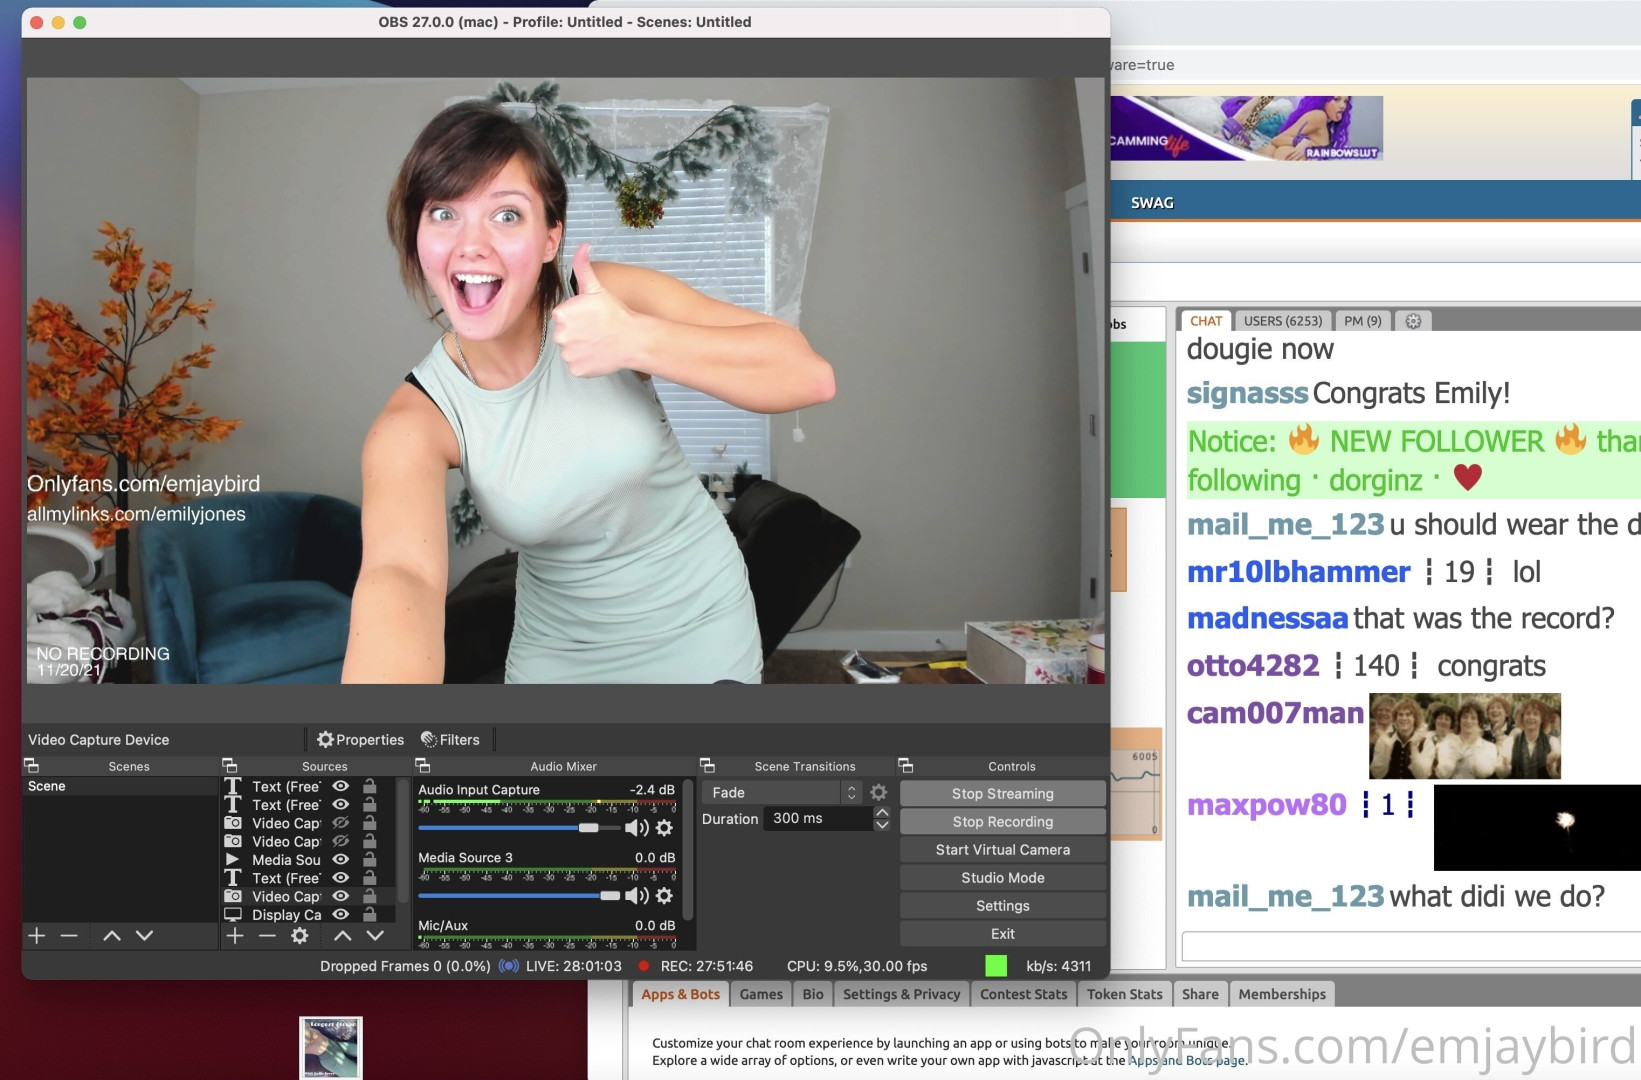Open the Token Stats tab

coord(1124,994)
